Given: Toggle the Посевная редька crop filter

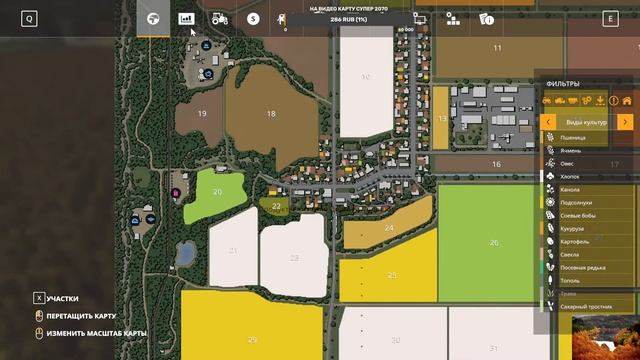Looking at the screenshot, I should point(587,268).
